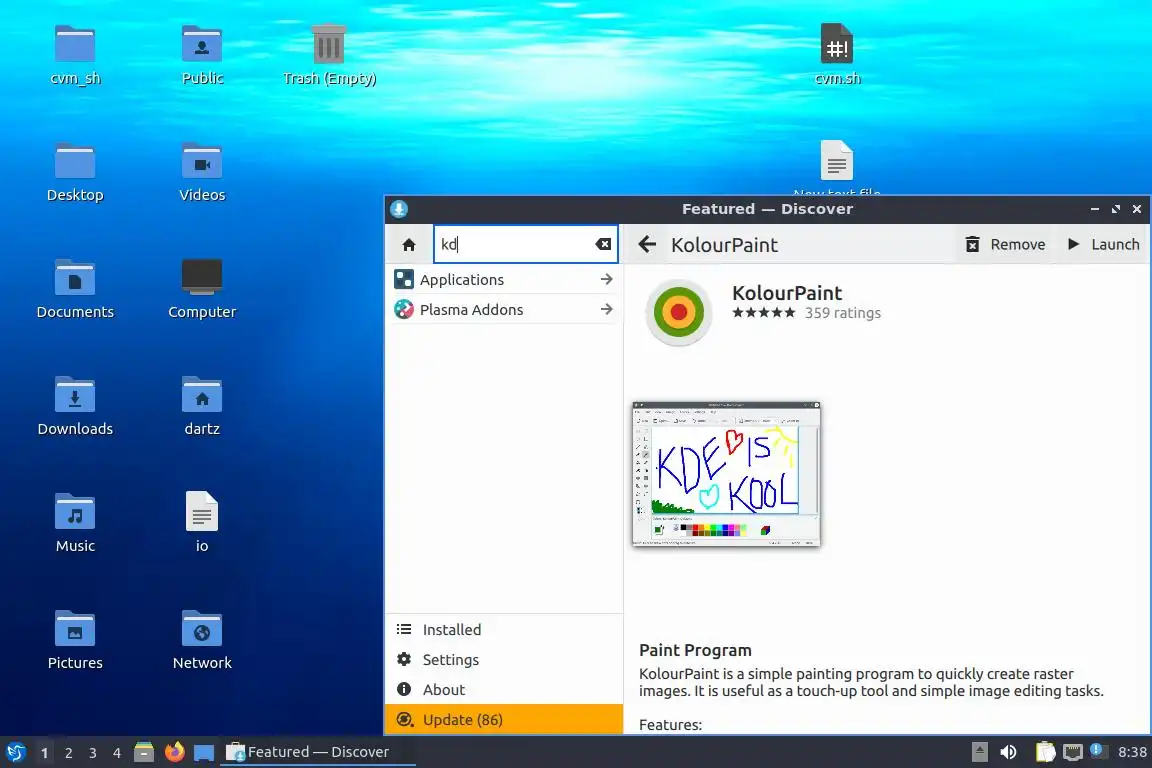1152x768 pixels.
Task: Minimize the Discover window
Action: click(1095, 209)
